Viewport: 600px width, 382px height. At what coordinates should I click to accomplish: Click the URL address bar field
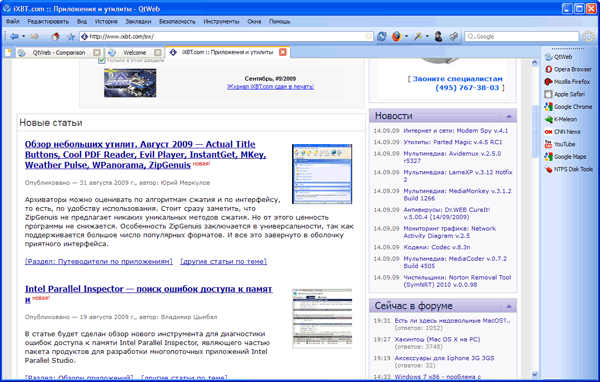pyautogui.click(x=226, y=36)
